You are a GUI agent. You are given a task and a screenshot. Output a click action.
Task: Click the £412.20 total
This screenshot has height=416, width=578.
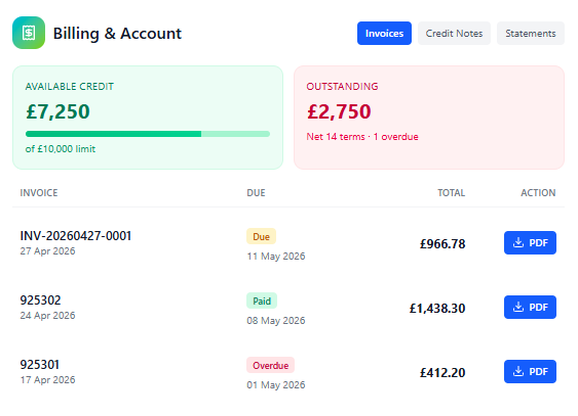click(443, 373)
